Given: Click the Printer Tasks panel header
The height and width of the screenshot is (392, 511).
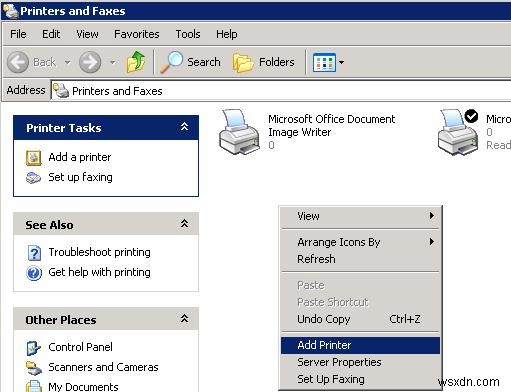Looking at the screenshot, I should [x=106, y=128].
